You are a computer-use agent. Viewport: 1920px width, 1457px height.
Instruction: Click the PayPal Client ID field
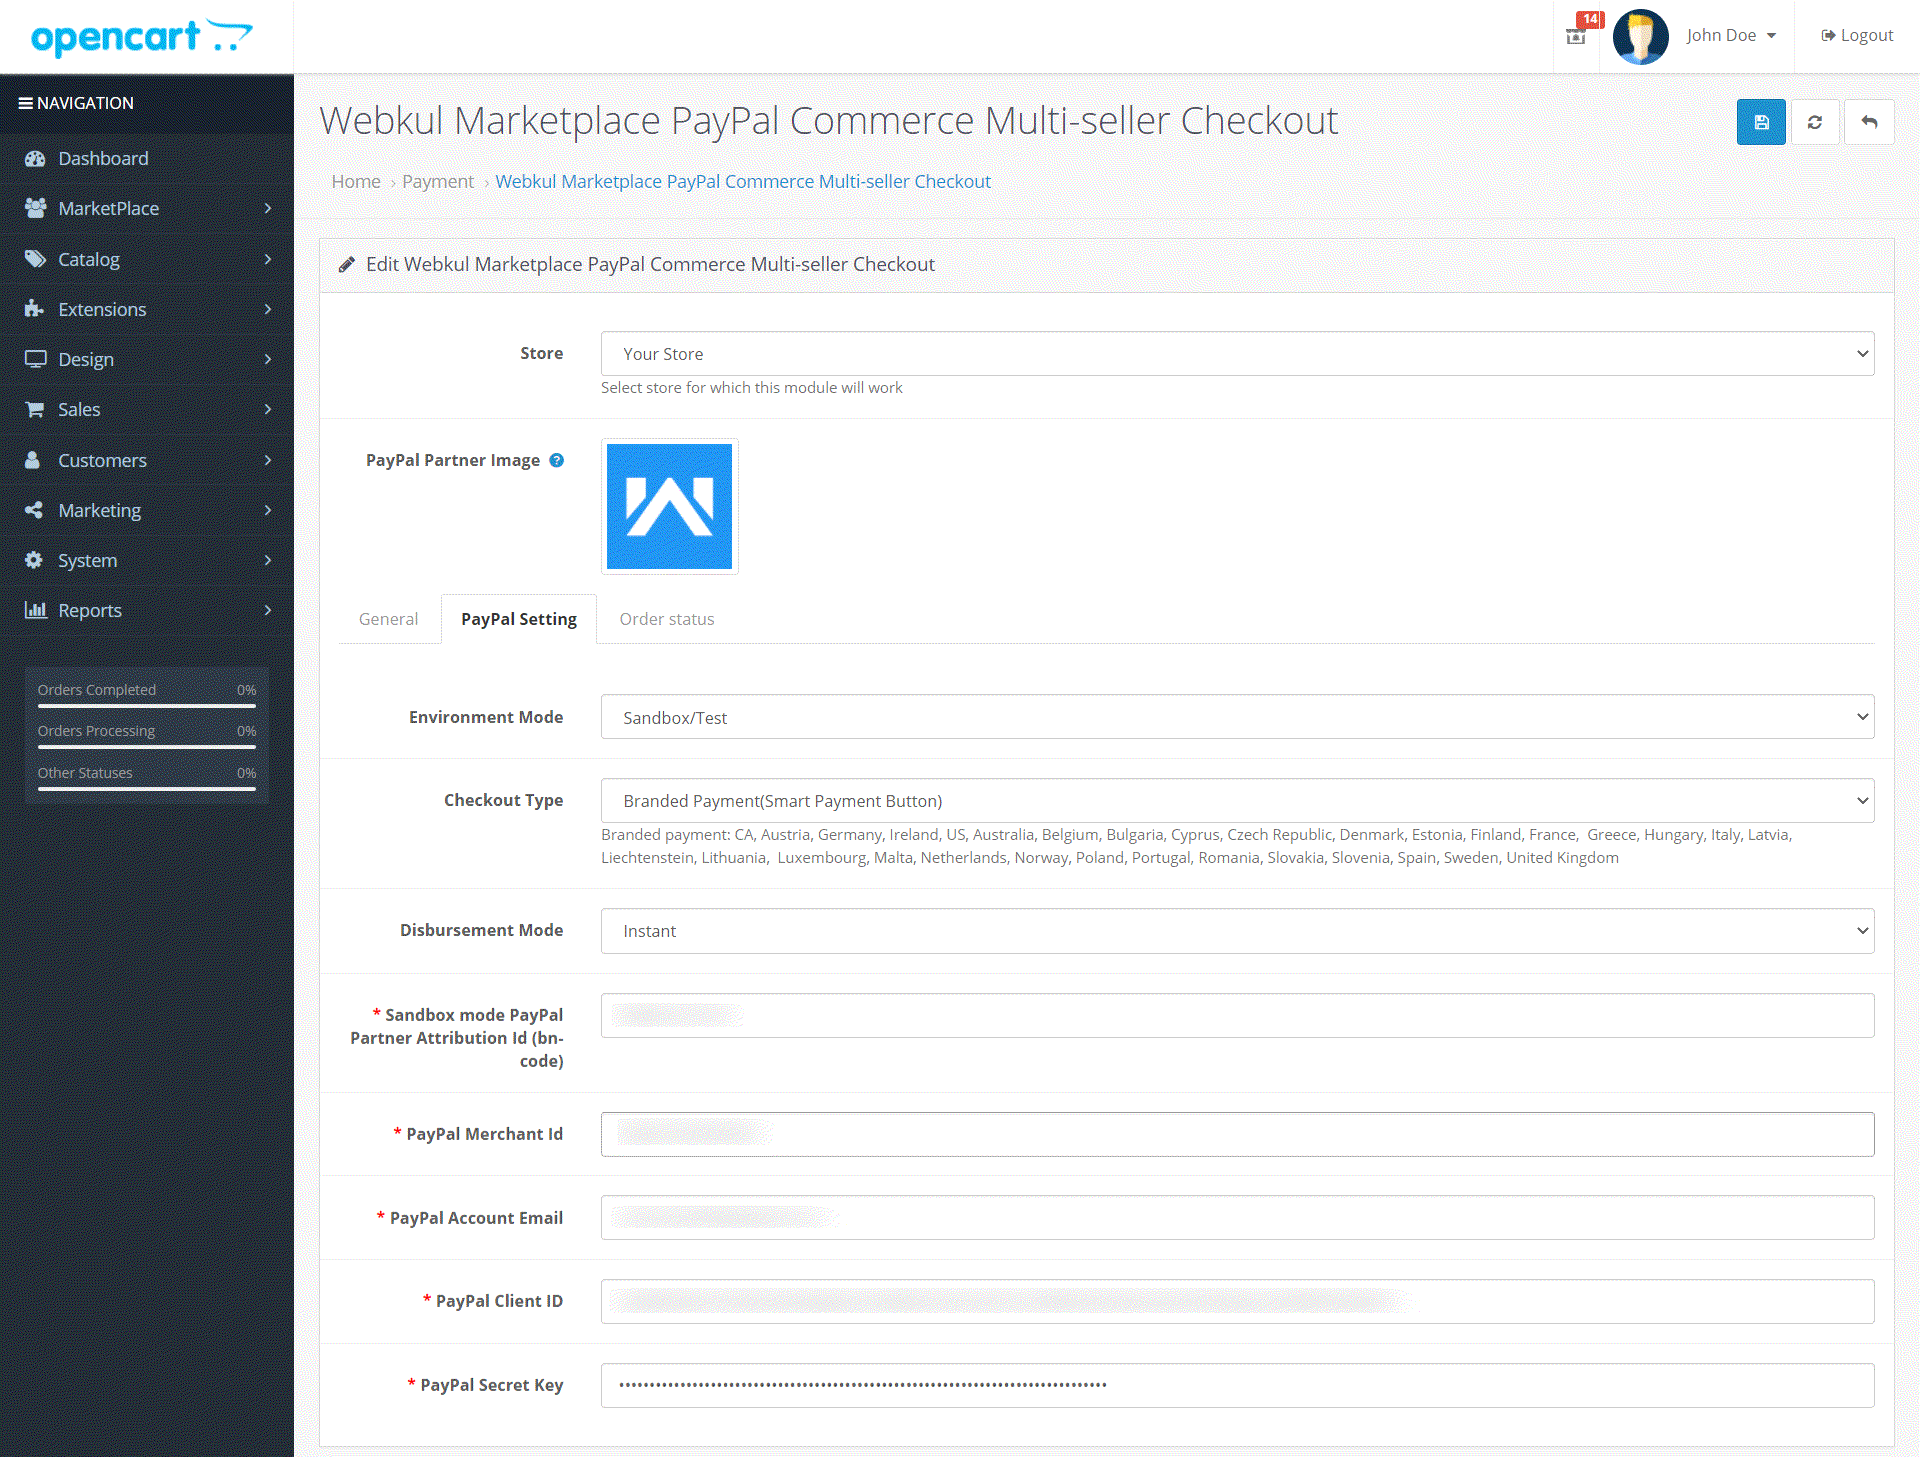pos(1237,1301)
